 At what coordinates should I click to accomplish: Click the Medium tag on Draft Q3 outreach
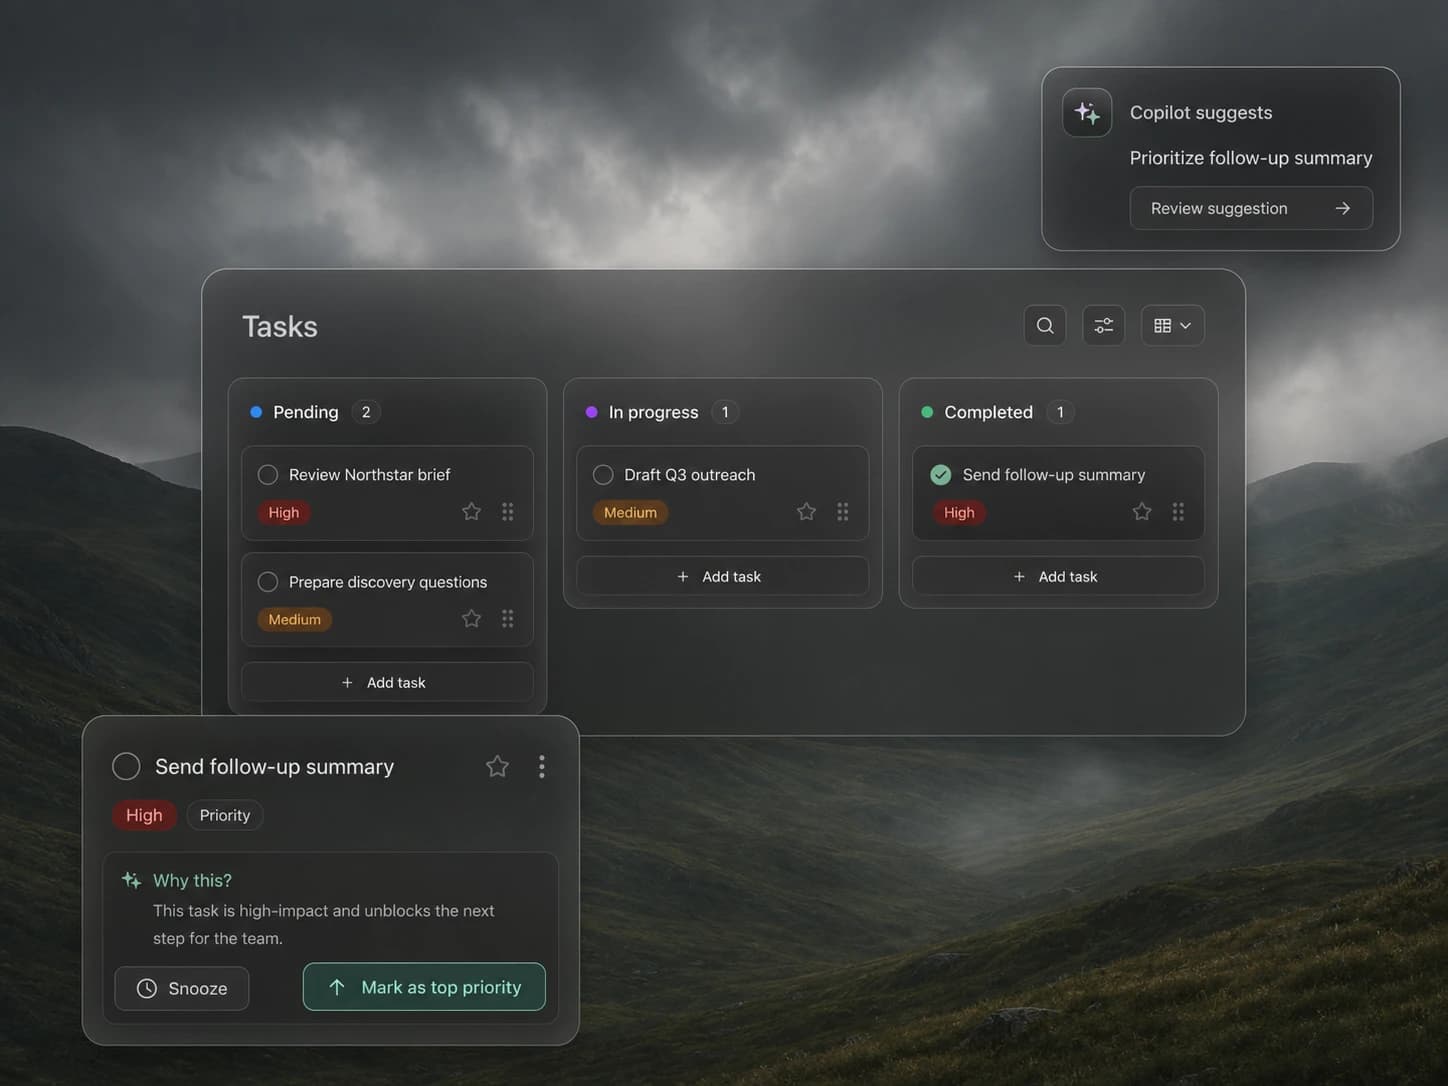(x=630, y=512)
